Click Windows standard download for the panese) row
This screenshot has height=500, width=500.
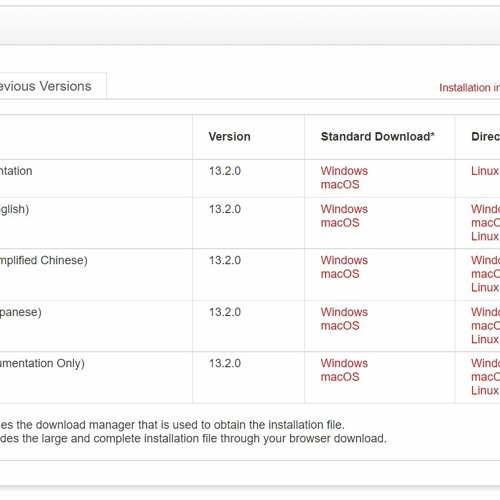point(344,312)
